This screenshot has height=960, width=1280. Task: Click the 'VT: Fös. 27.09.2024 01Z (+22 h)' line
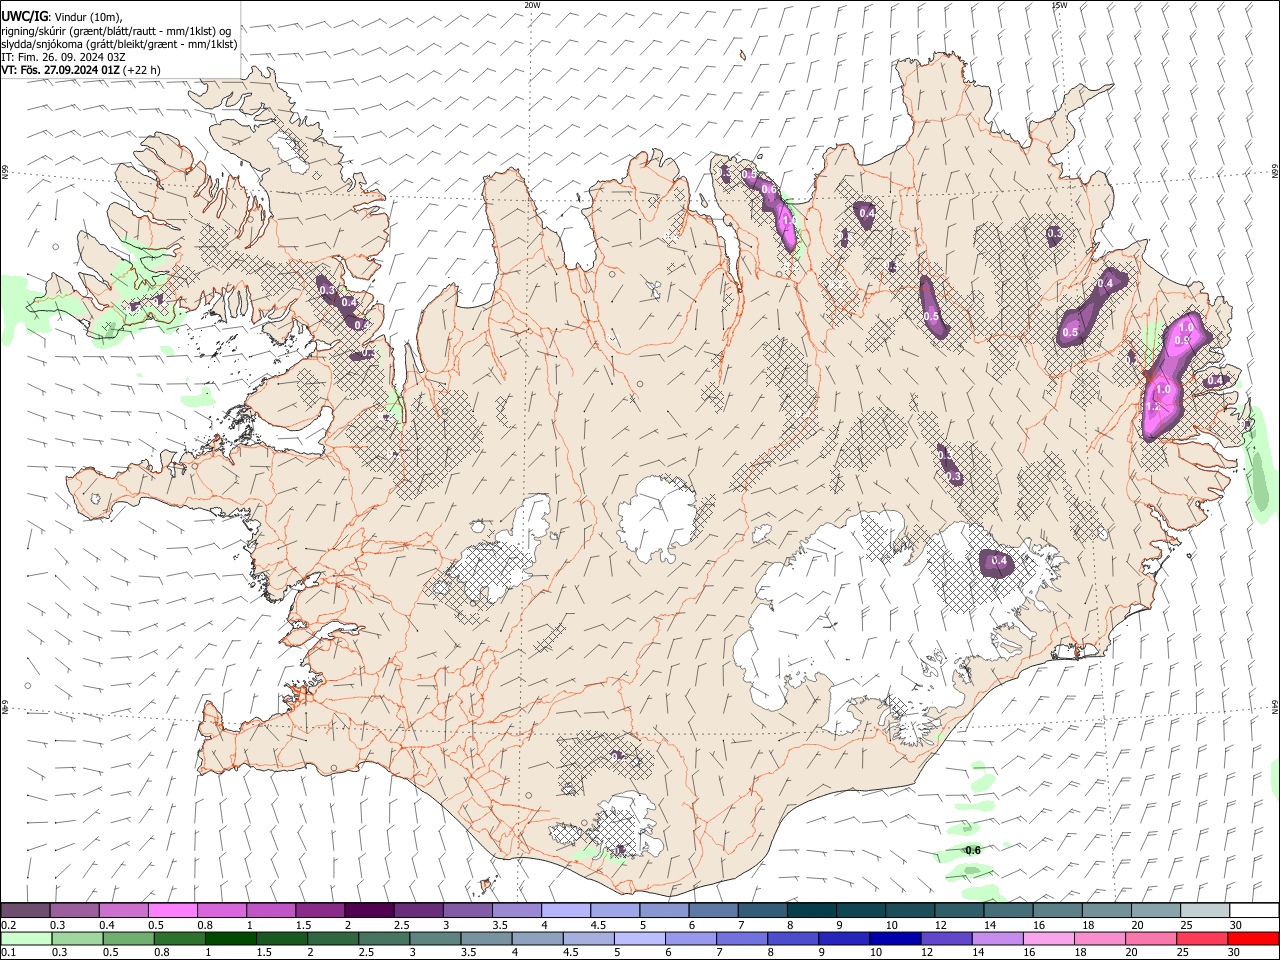tap(81, 70)
